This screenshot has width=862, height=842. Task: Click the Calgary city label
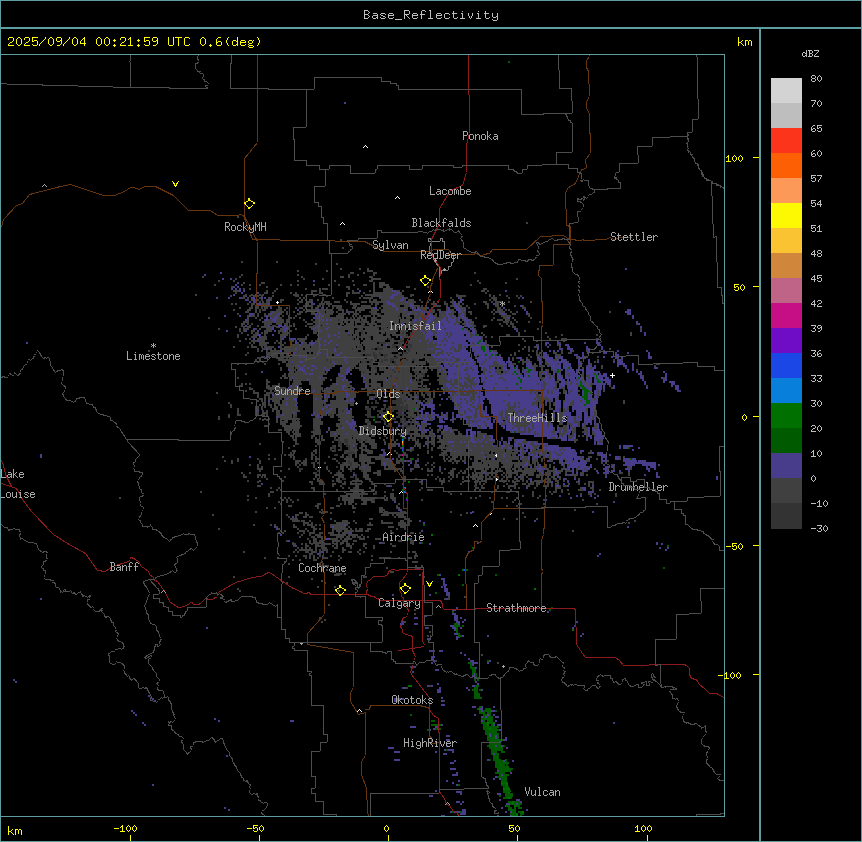(x=399, y=603)
